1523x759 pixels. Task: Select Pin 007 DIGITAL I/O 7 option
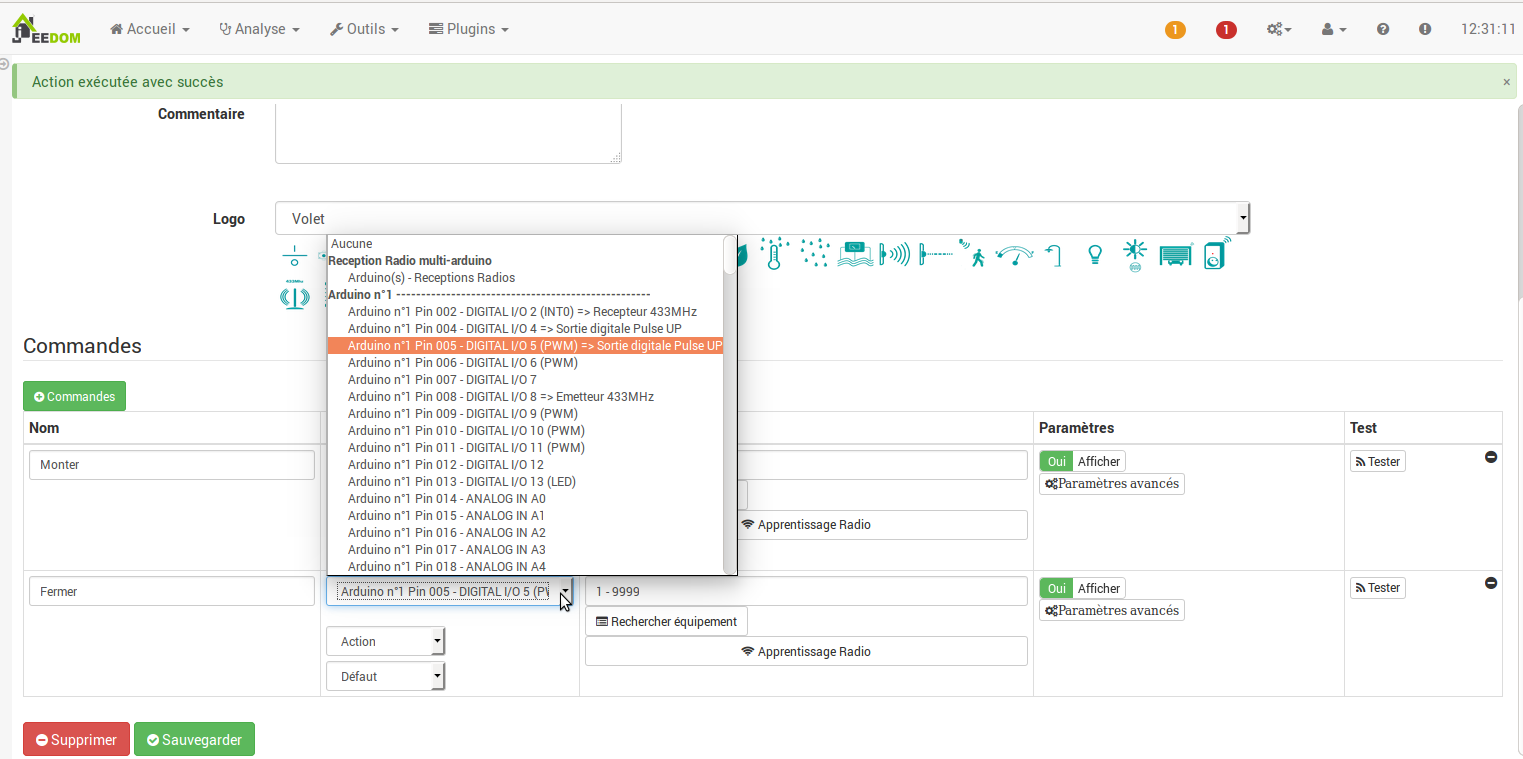click(x=525, y=379)
